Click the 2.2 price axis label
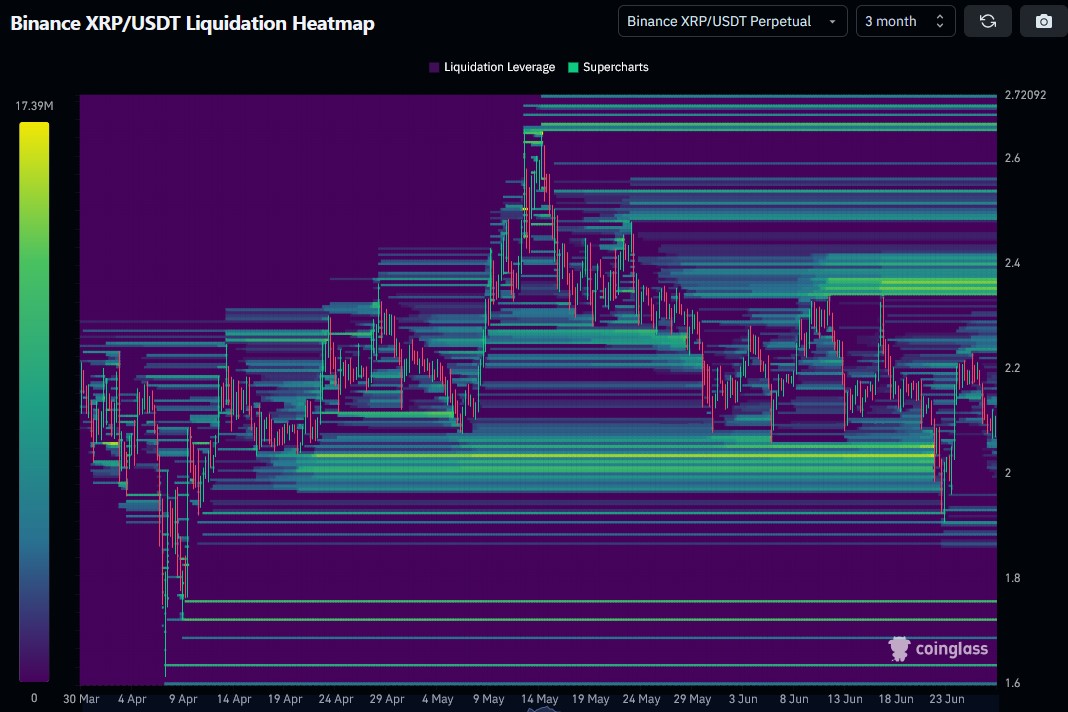Screen dimensions: 1068x712 coord(1013,368)
